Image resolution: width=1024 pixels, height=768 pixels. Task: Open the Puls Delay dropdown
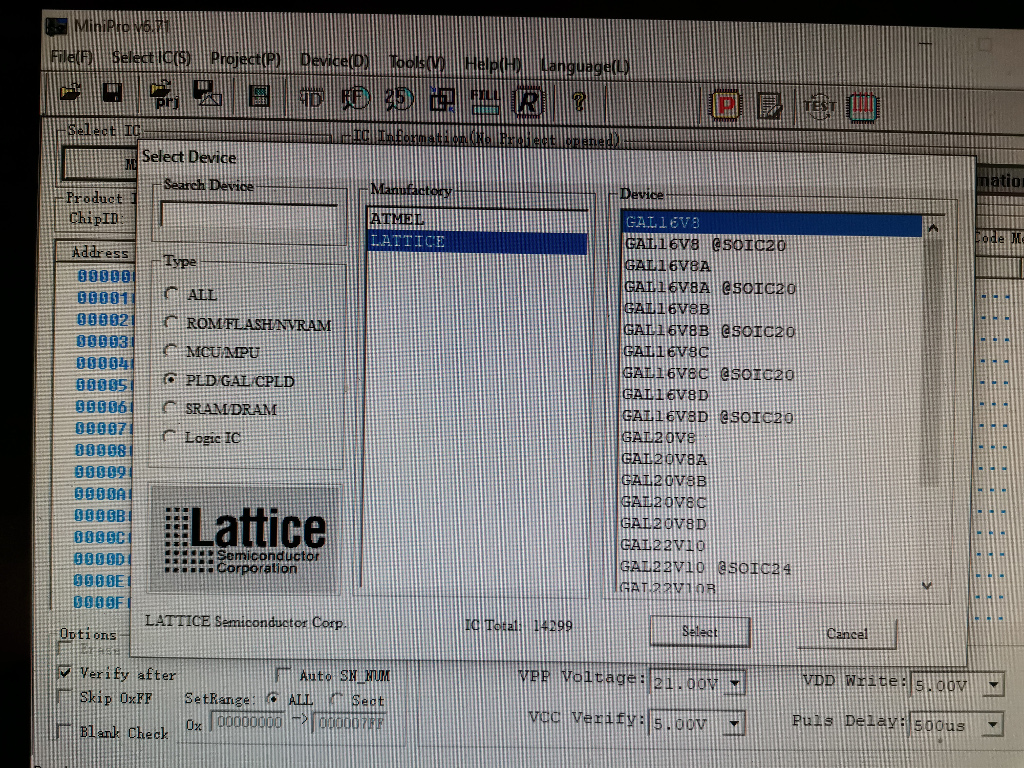coord(992,725)
